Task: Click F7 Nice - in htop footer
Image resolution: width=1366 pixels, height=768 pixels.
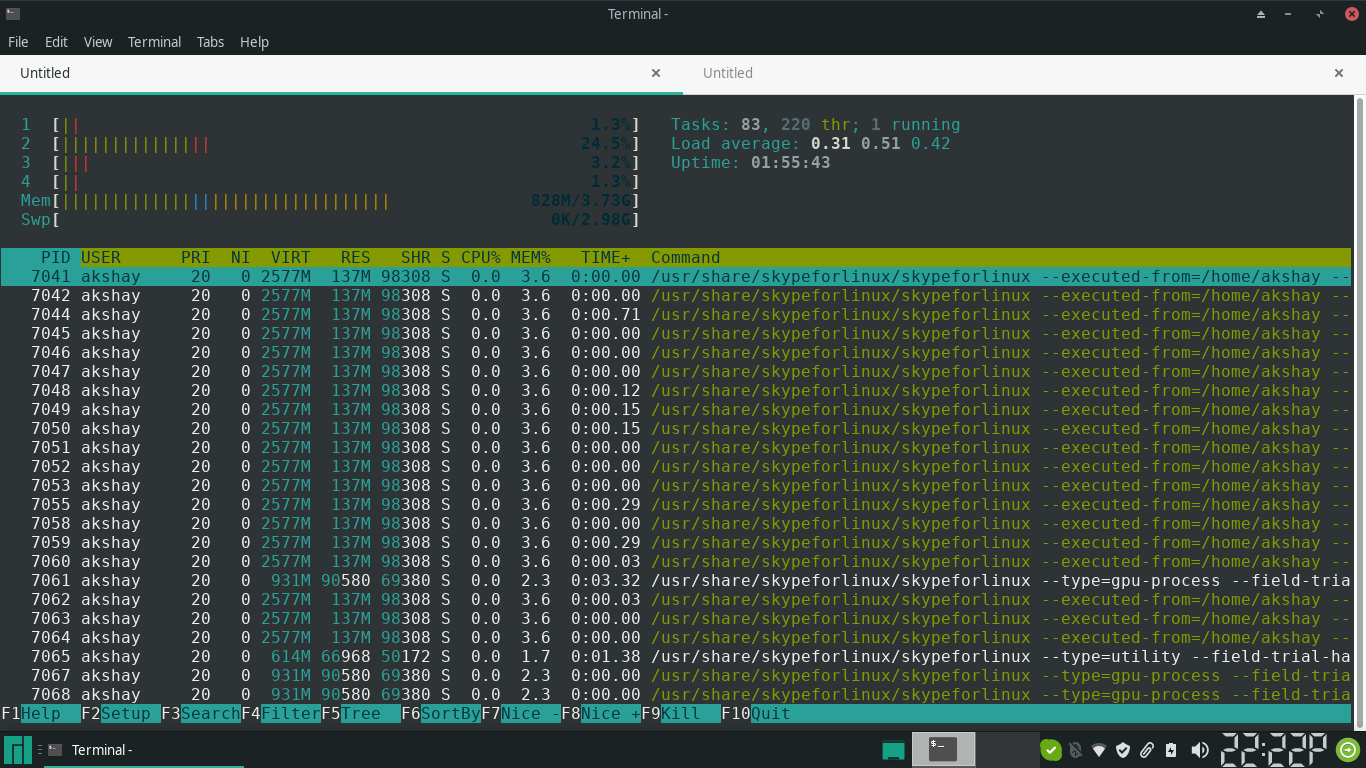Action: coord(521,714)
